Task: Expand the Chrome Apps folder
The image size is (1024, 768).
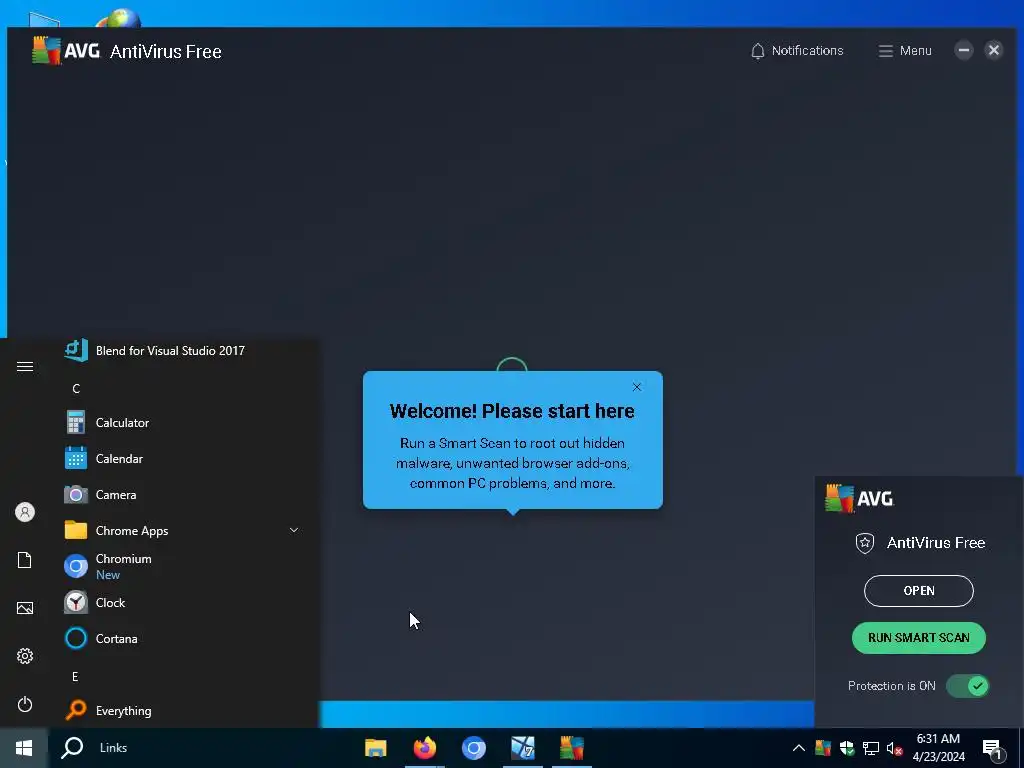Action: tap(294, 530)
